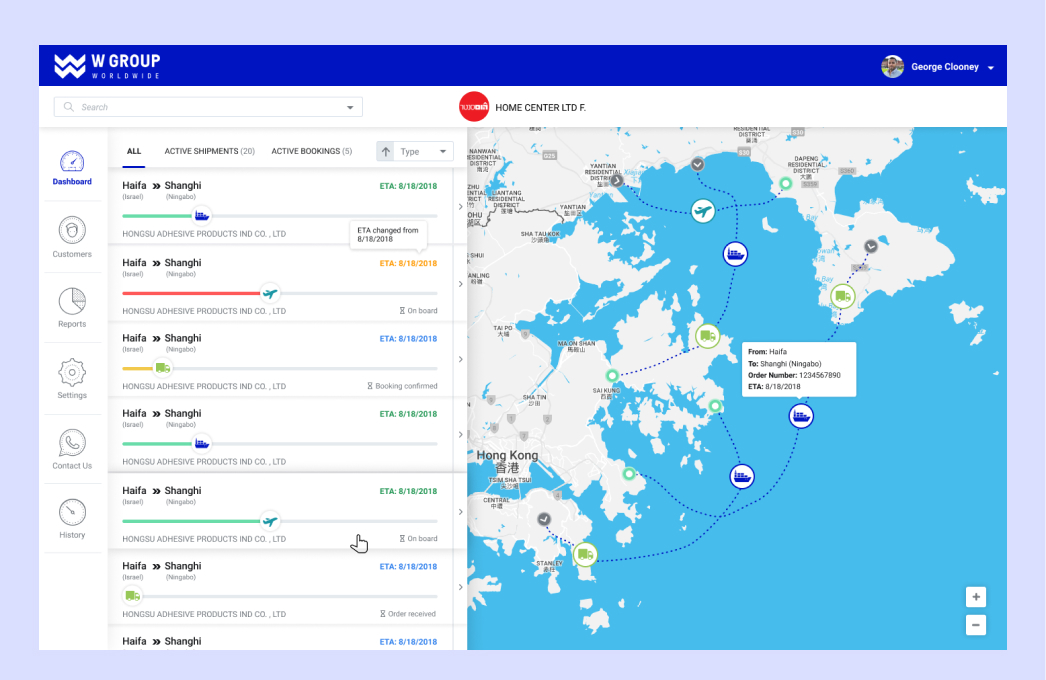This screenshot has width=1046, height=680.
Task: Open the History clock icon
Action: click(72, 513)
